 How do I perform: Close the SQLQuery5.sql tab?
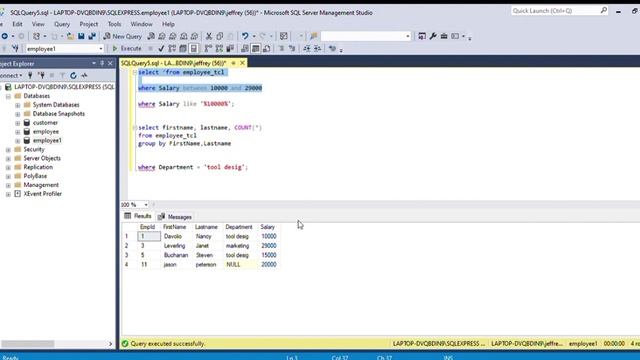click(x=242, y=63)
